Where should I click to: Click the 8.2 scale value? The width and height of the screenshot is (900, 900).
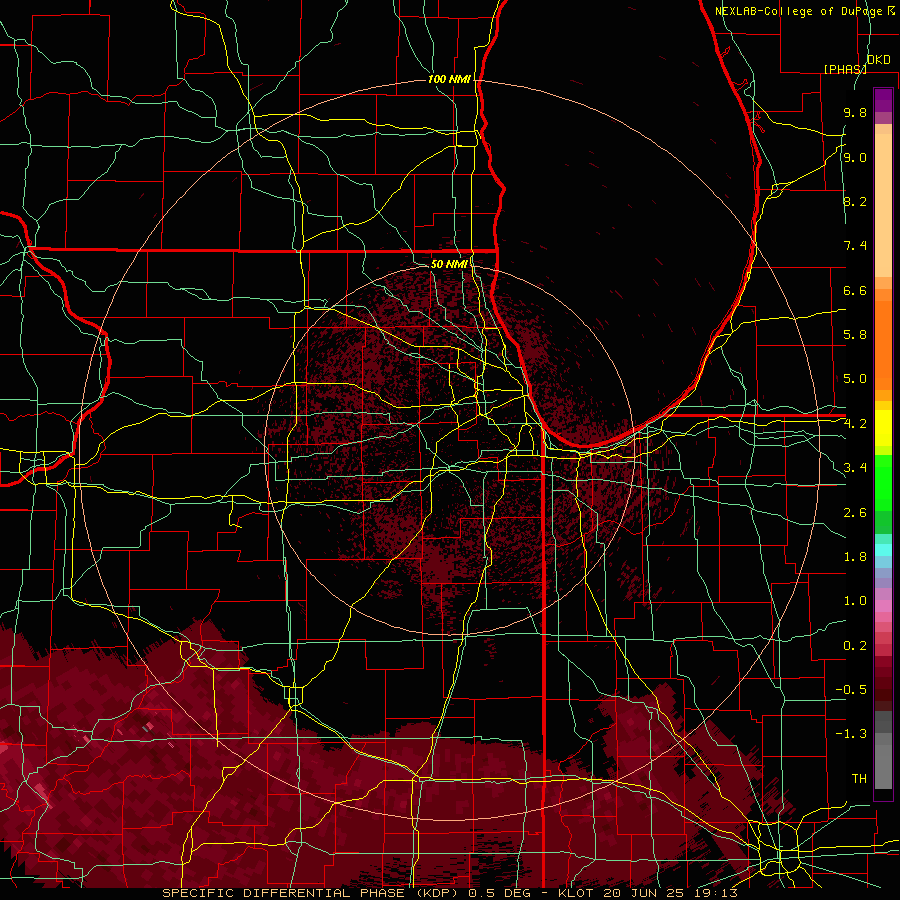point(855,201)
